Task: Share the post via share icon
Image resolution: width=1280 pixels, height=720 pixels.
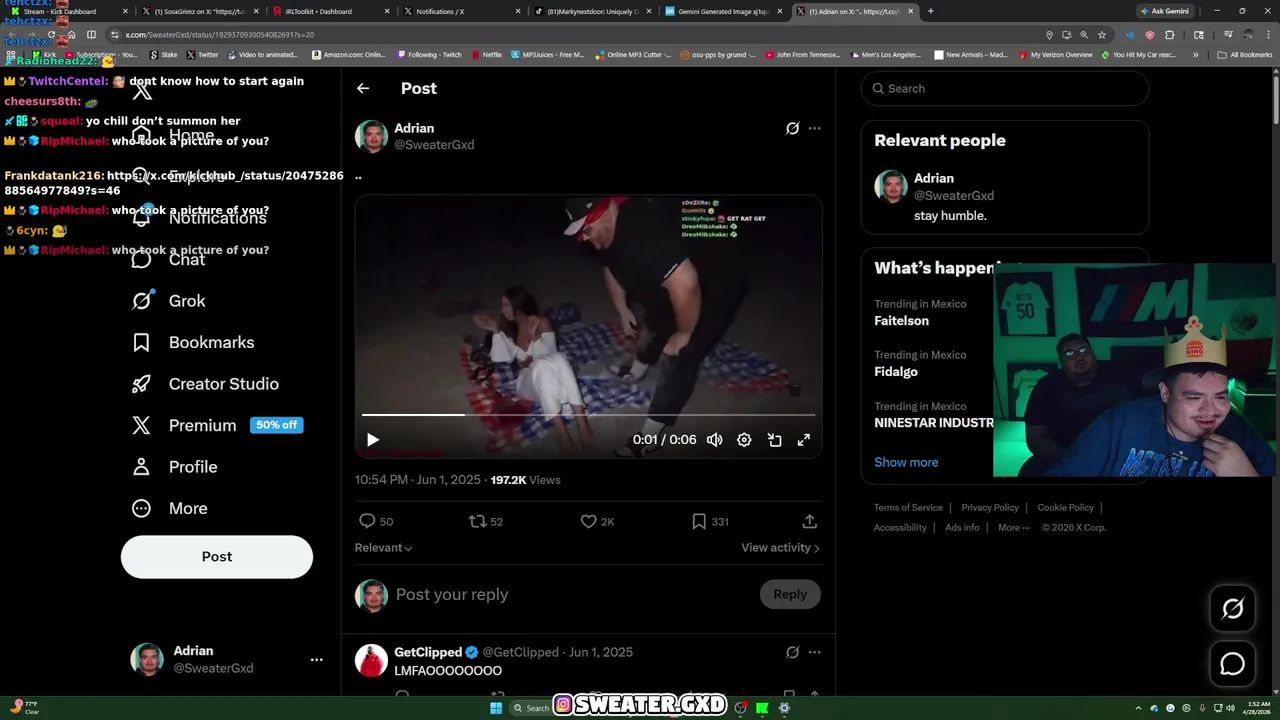Action: [810, 521]
